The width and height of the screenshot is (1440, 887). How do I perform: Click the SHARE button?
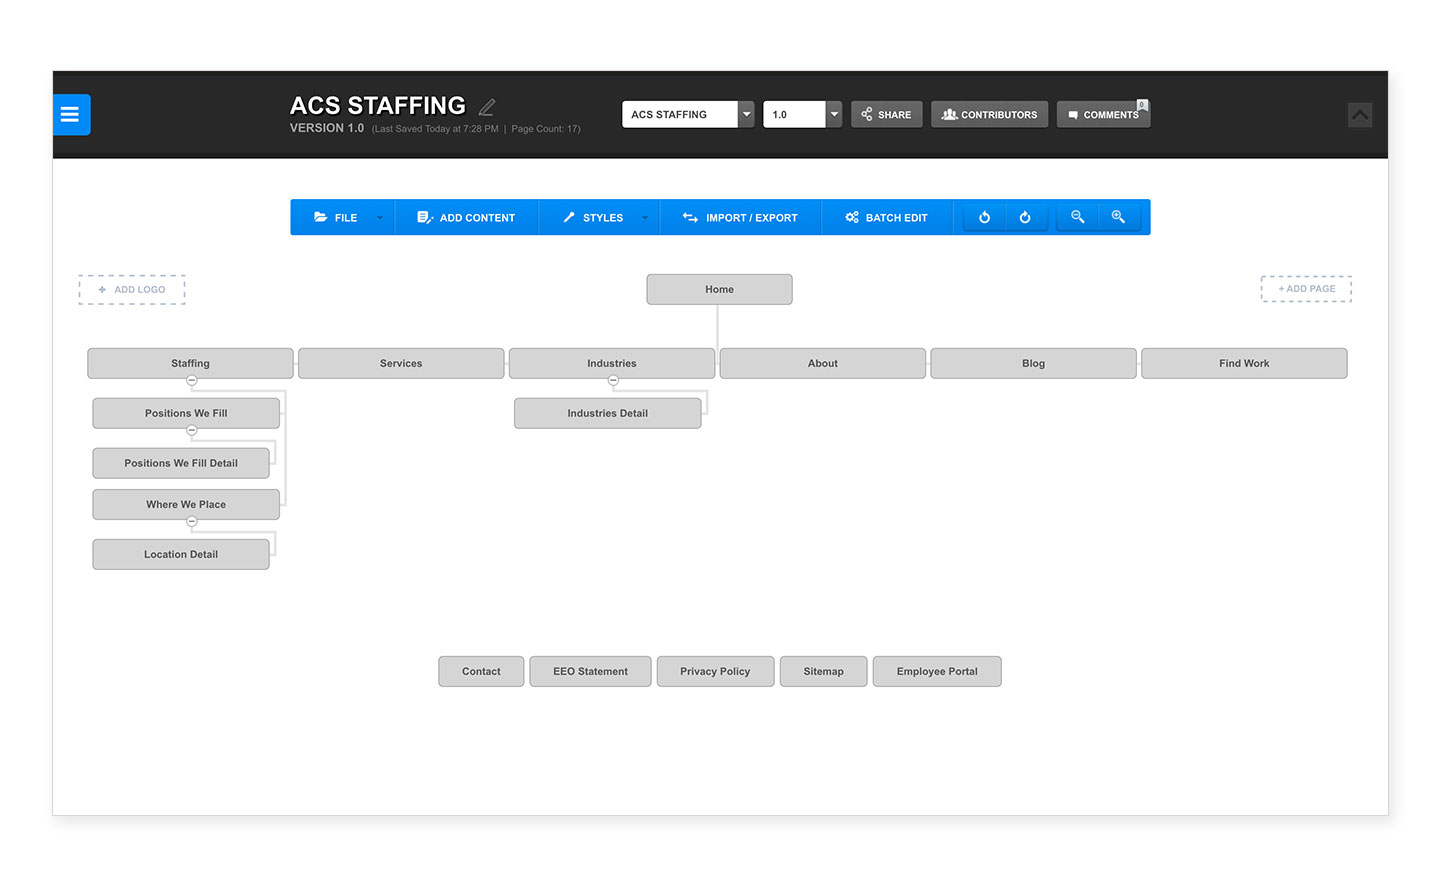pos(887,115)
